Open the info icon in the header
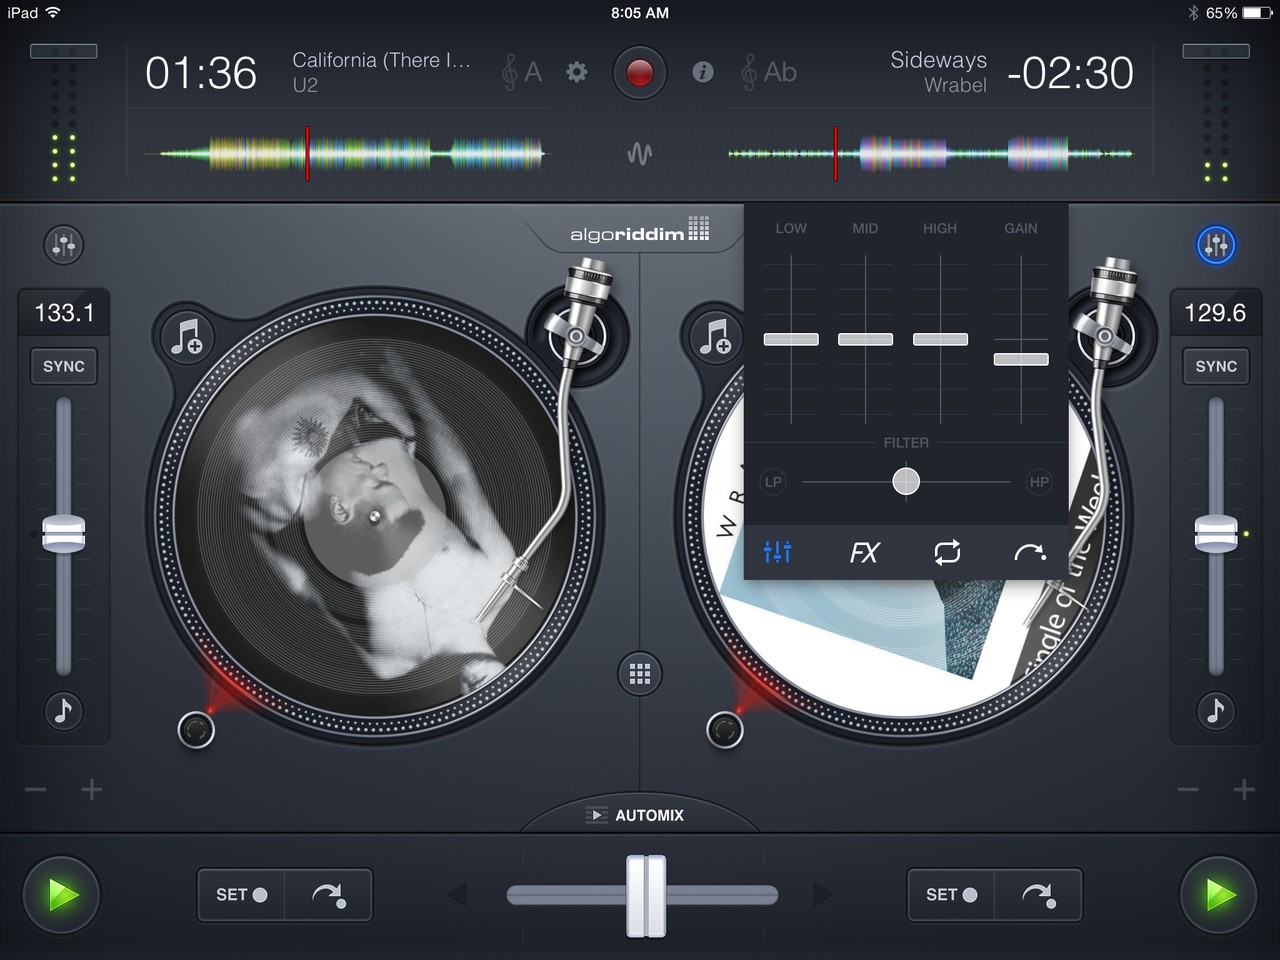This screenshot has width=1280, height=960. 703,72
